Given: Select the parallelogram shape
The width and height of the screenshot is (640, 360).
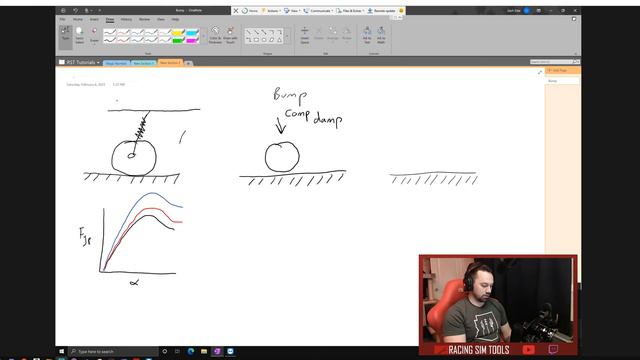Looking at the screenshot, I should [272, 40].
